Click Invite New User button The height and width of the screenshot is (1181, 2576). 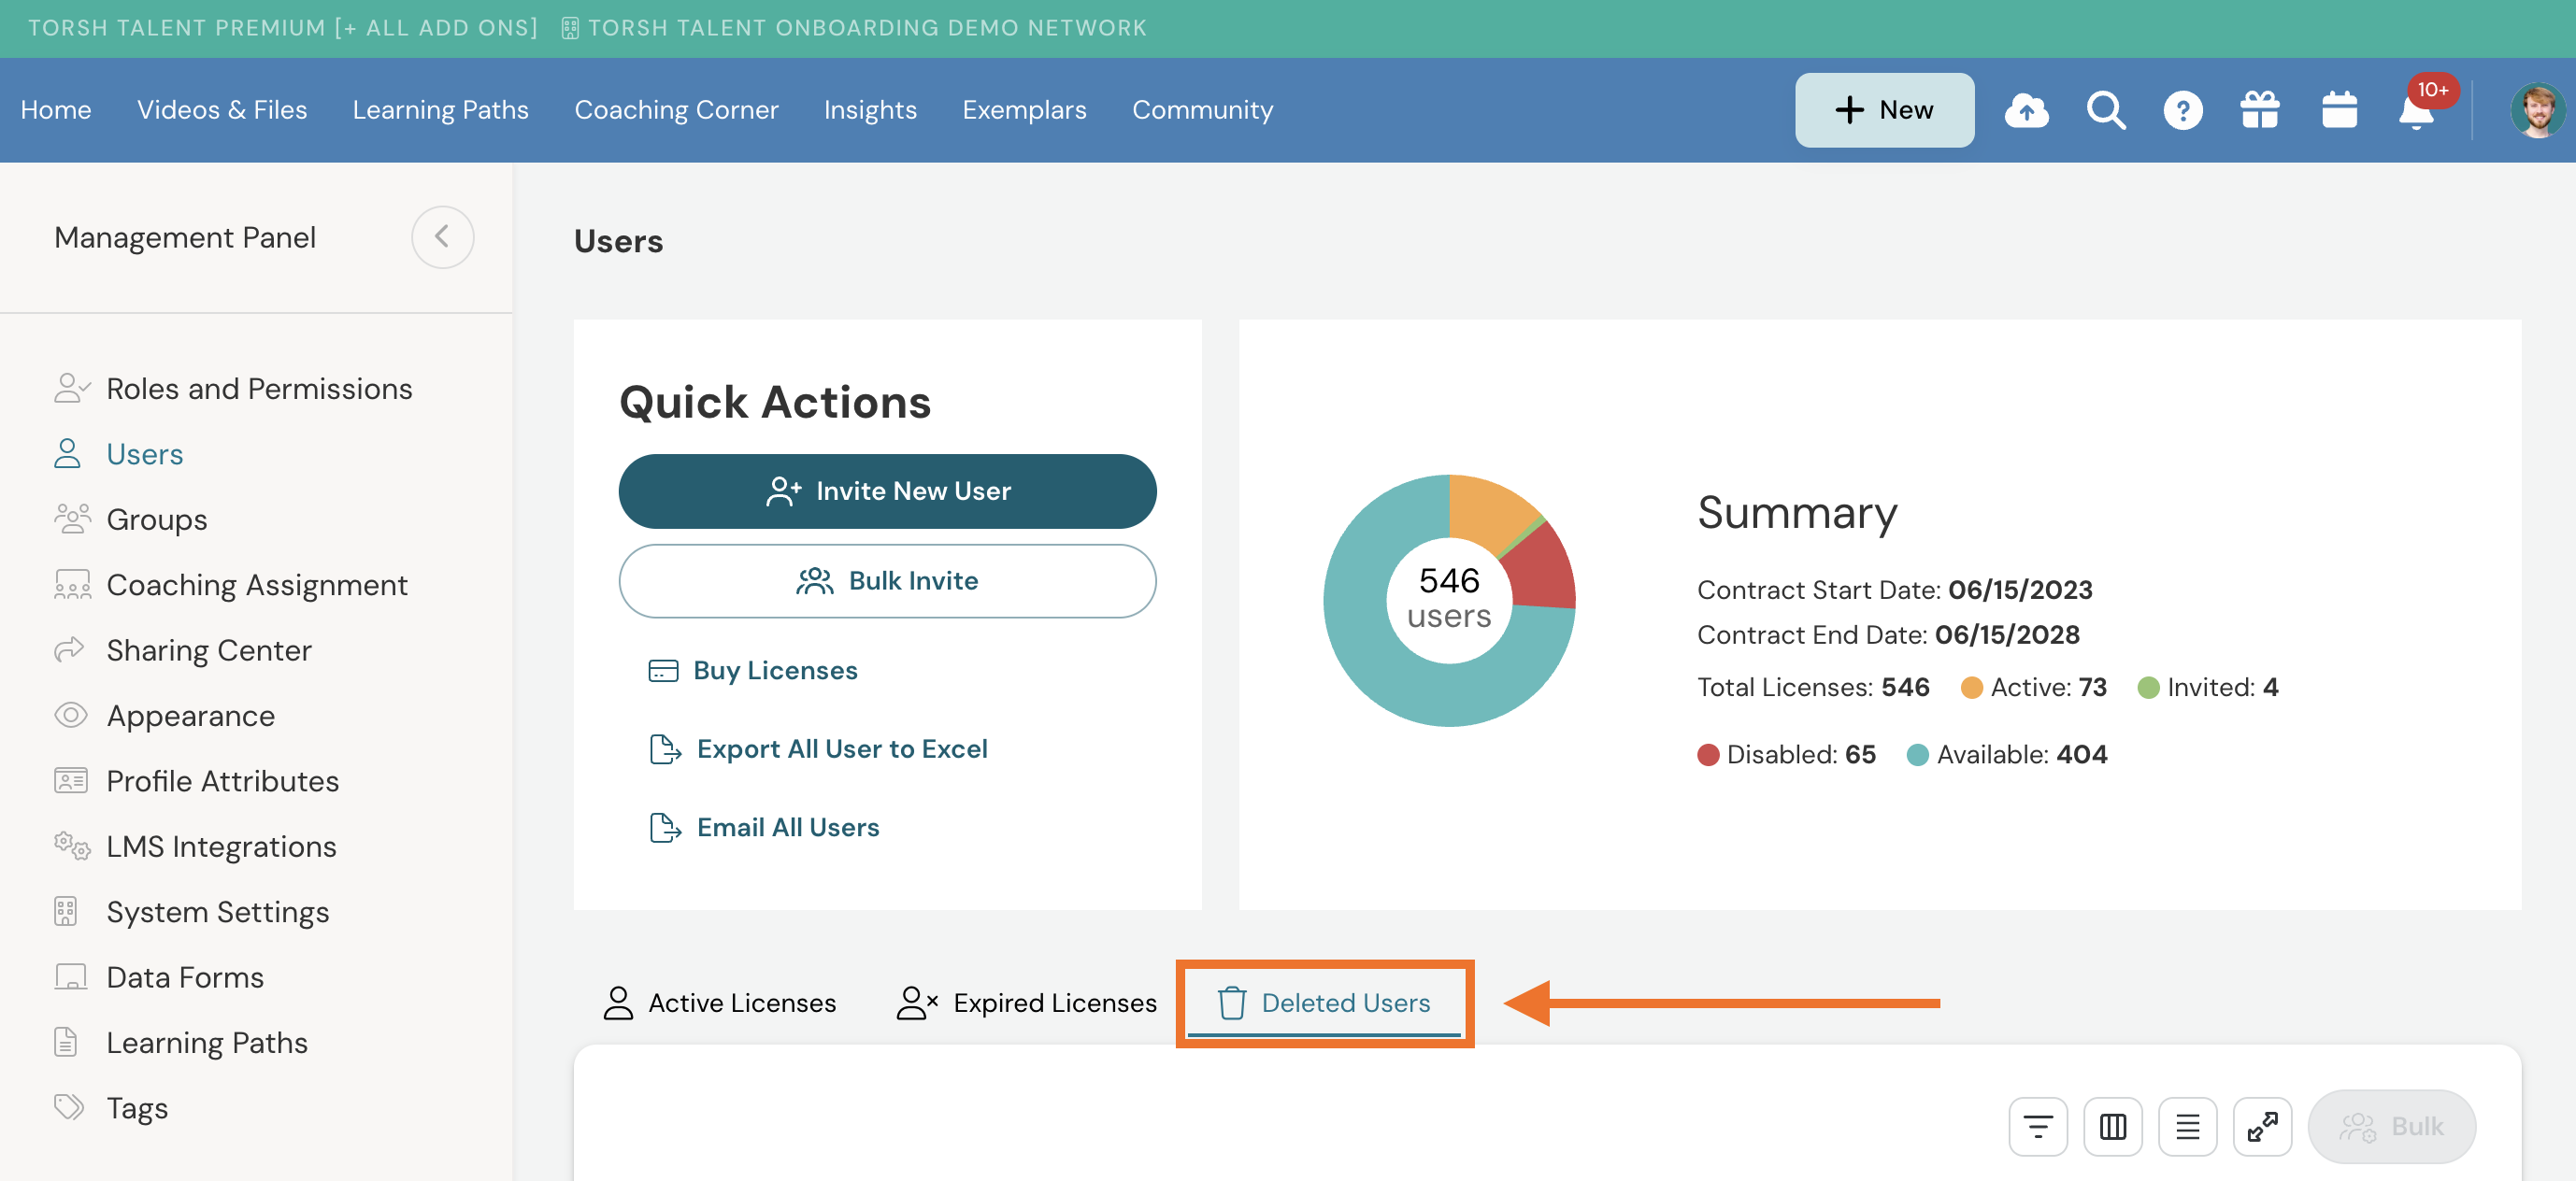(887, 491)
